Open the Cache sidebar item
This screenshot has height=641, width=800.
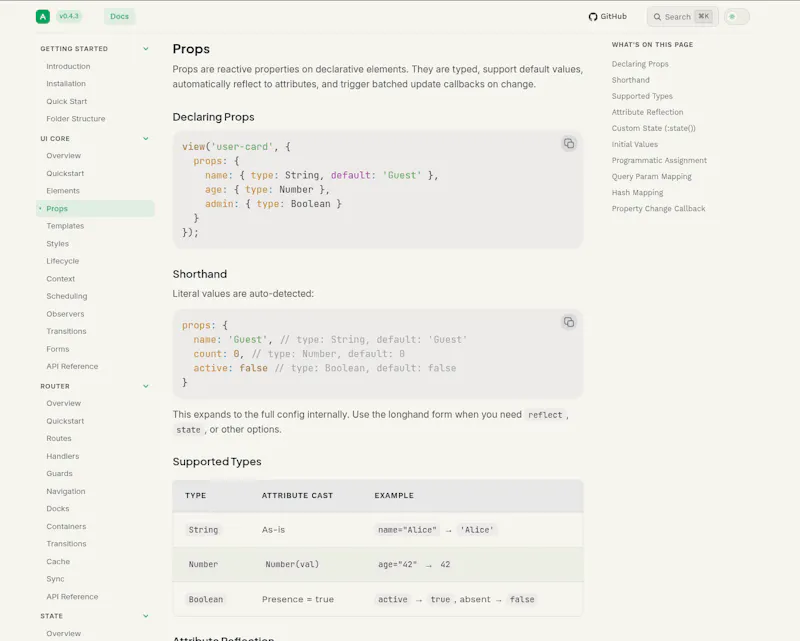[x=58, y=561]
